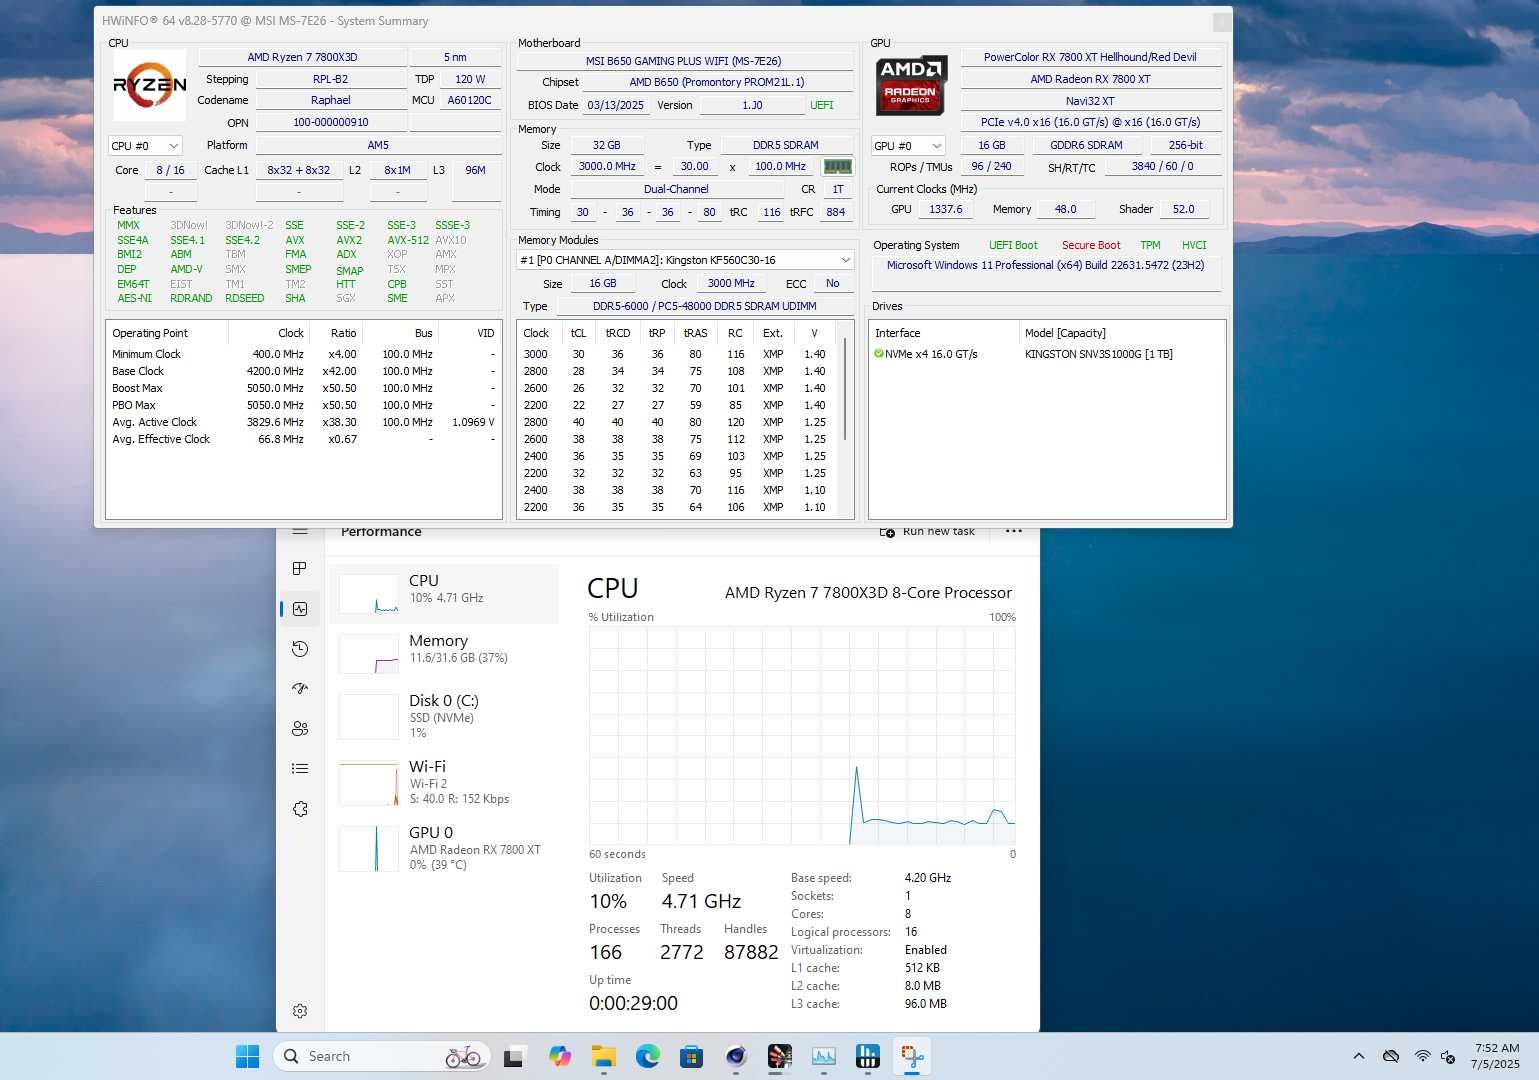Open File Explorer from taskbar
1539x1080 pixels.
(603, 1056)
